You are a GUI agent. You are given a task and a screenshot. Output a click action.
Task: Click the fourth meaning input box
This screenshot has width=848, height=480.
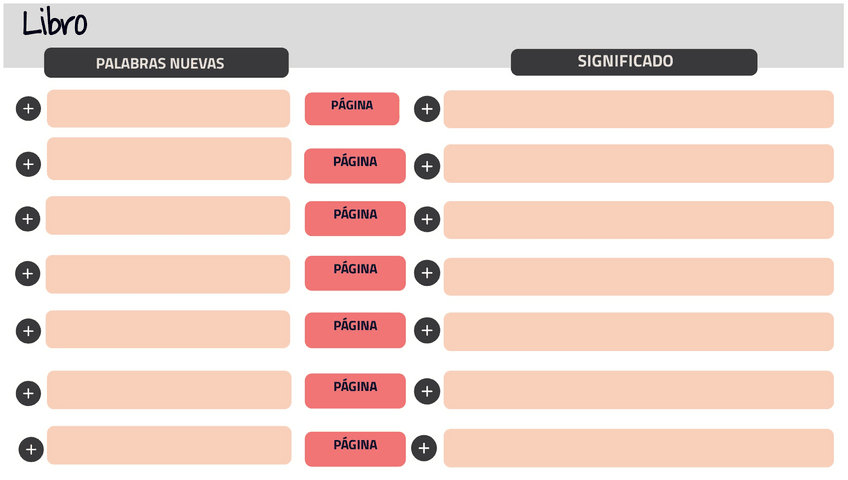coord(638,276)
